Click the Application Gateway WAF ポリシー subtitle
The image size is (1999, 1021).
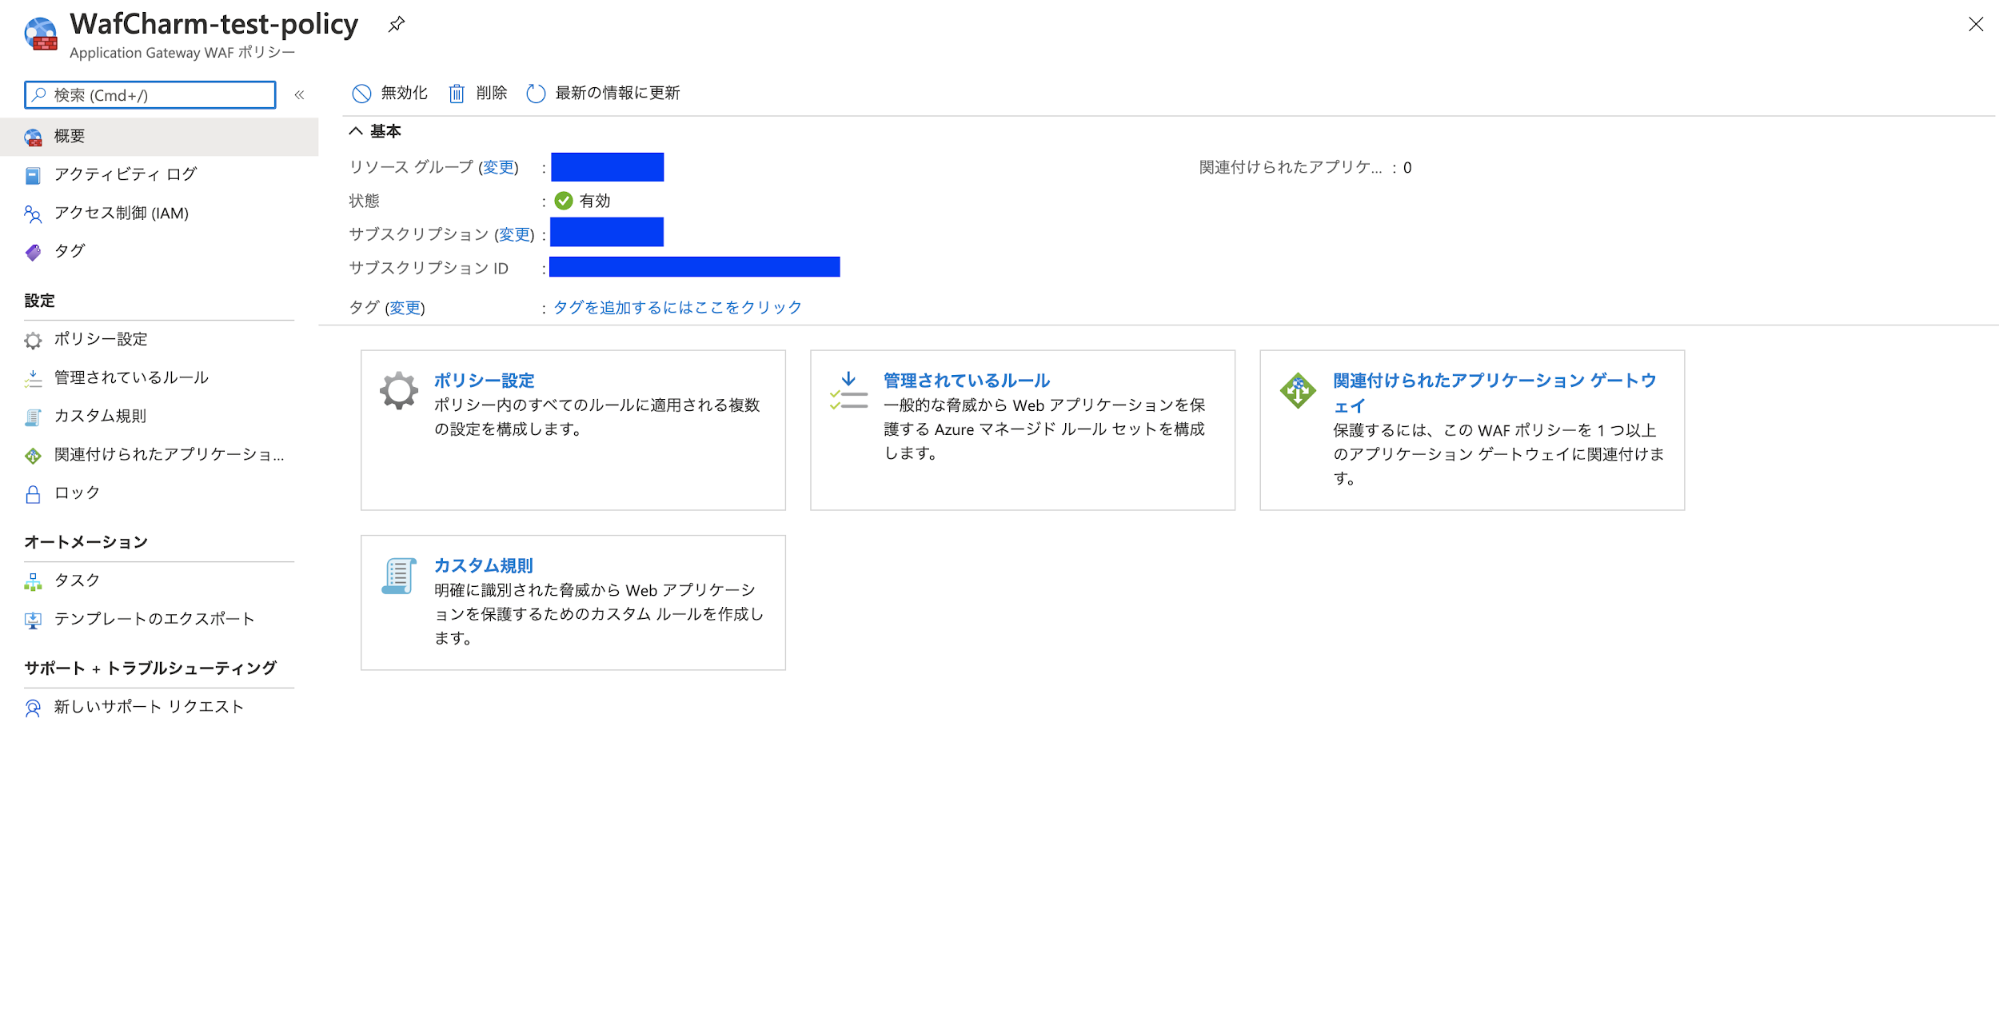pyautogui.click(x=182, y=53)
